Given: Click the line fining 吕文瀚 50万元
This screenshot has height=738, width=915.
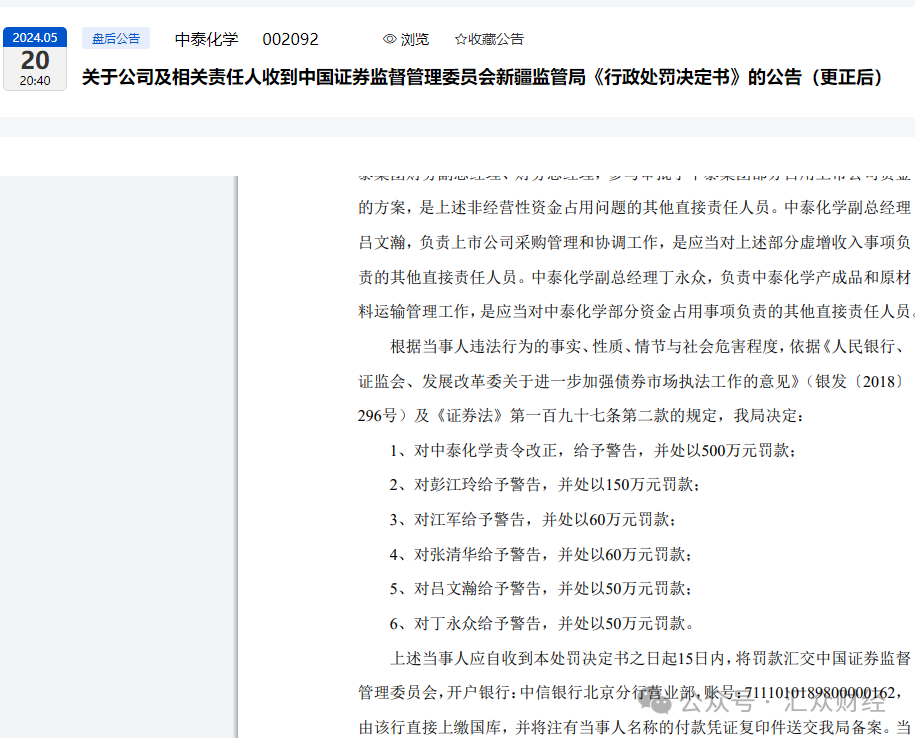Looking at the screenshot, I should (540, 589).
